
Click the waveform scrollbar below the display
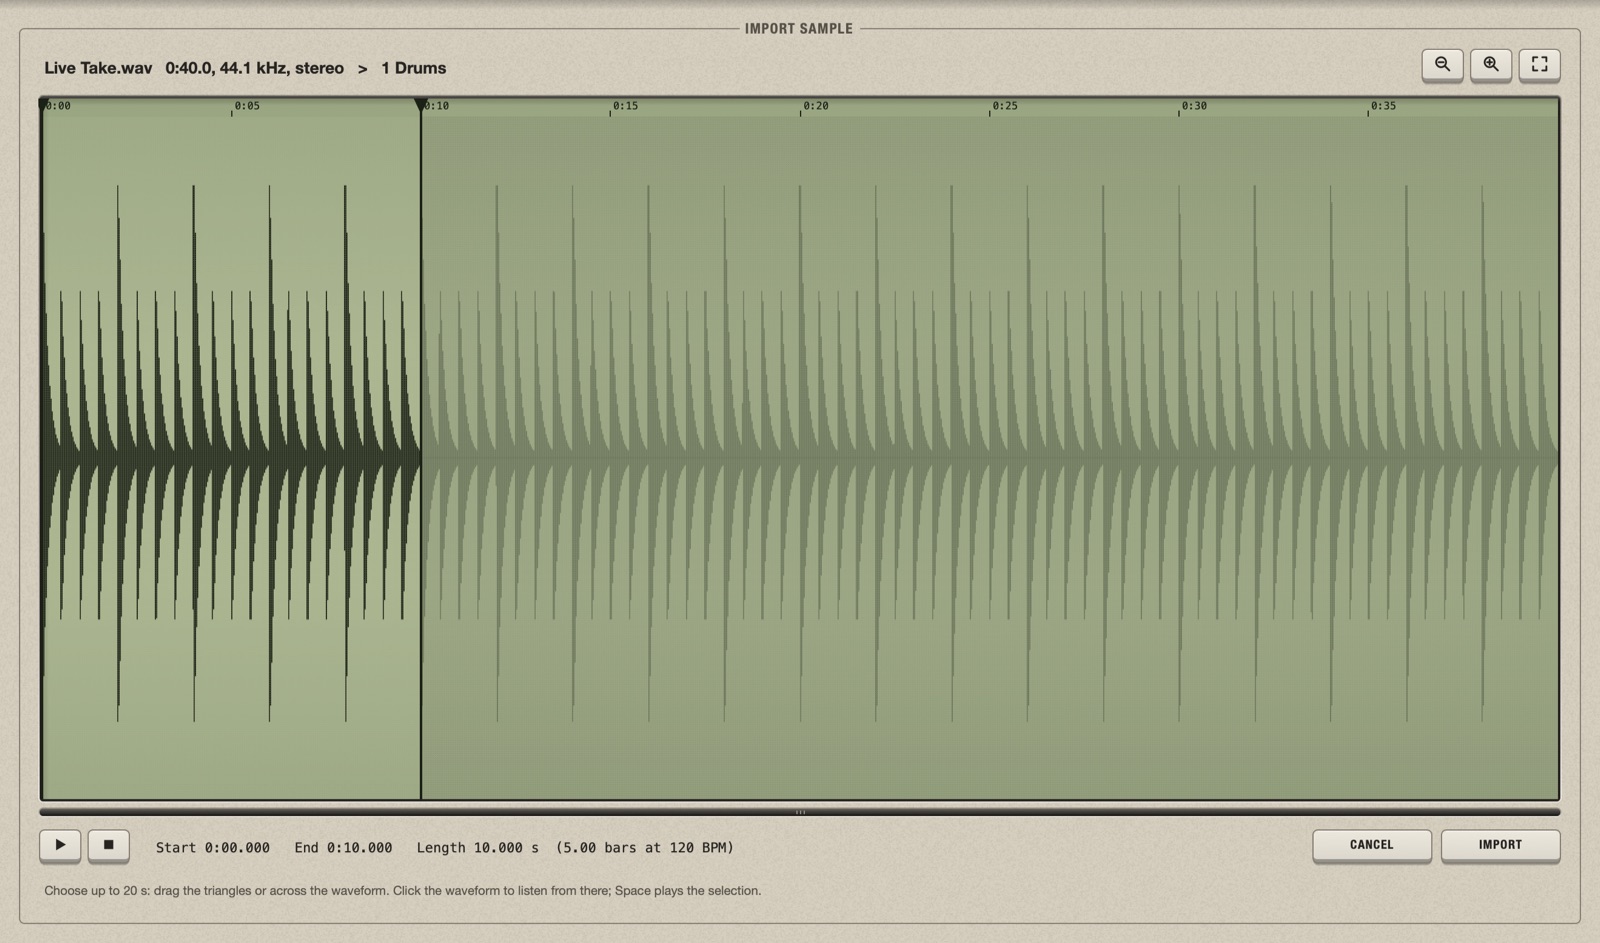click(800, 812)
